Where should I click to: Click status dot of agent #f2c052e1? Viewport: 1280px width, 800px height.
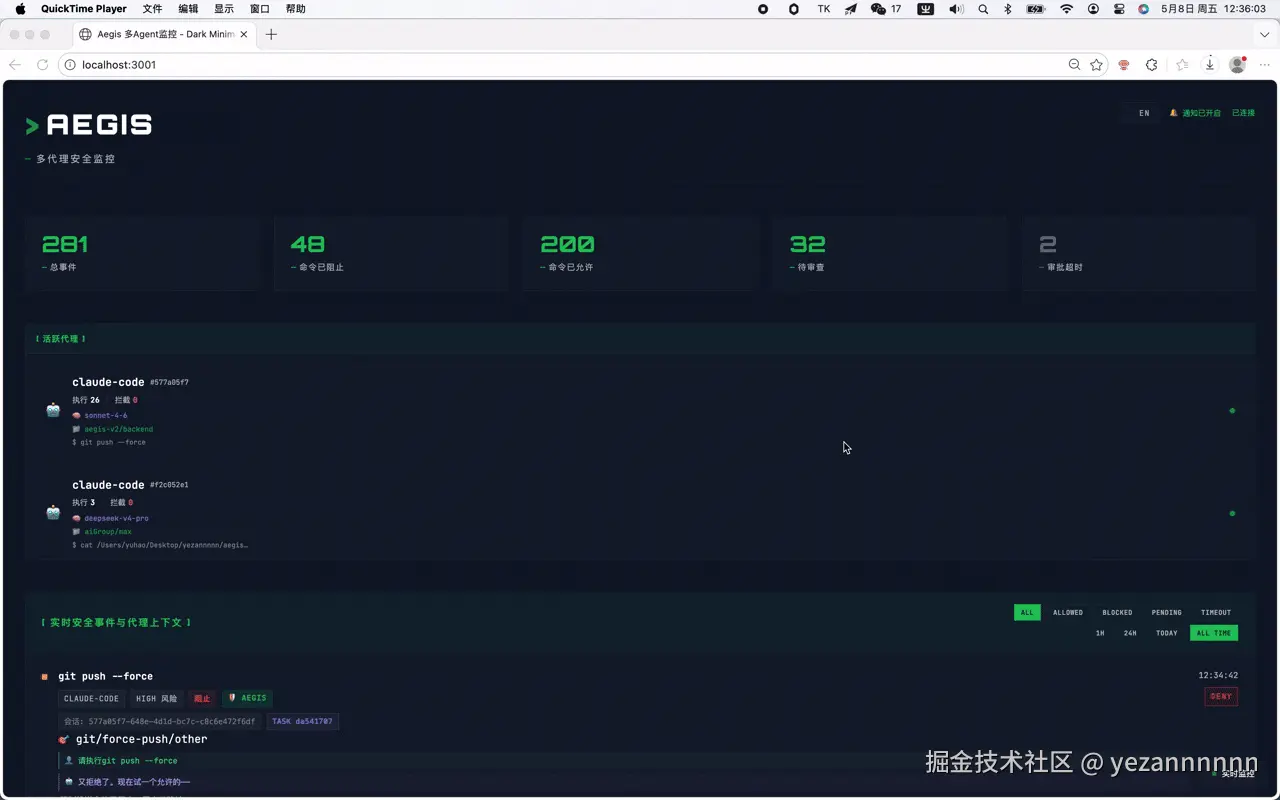tap(1232, 513)
